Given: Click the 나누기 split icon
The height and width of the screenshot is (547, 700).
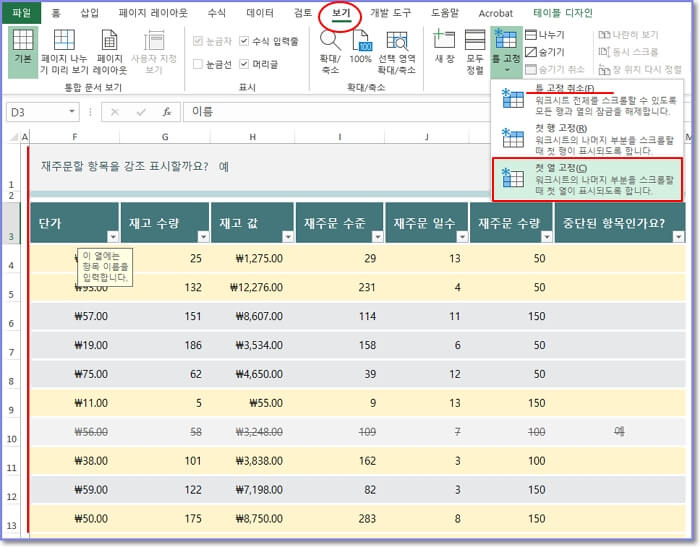Looking at the screenshot, I should [x=530, y=34].
